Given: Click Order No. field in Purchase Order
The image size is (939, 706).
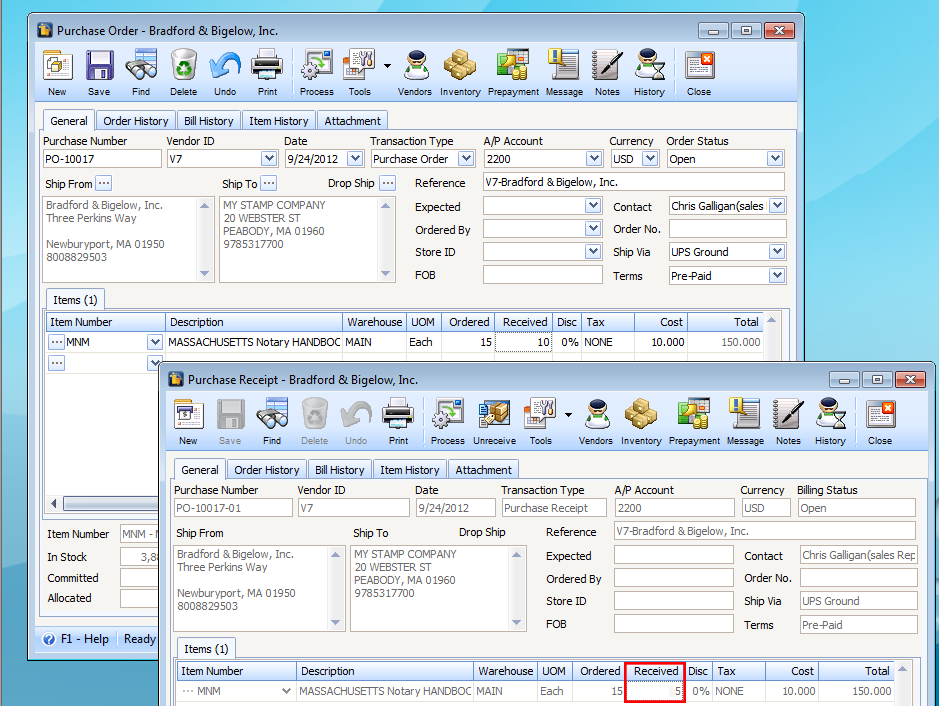Looking at the screenshot, I should click(728, 229).
